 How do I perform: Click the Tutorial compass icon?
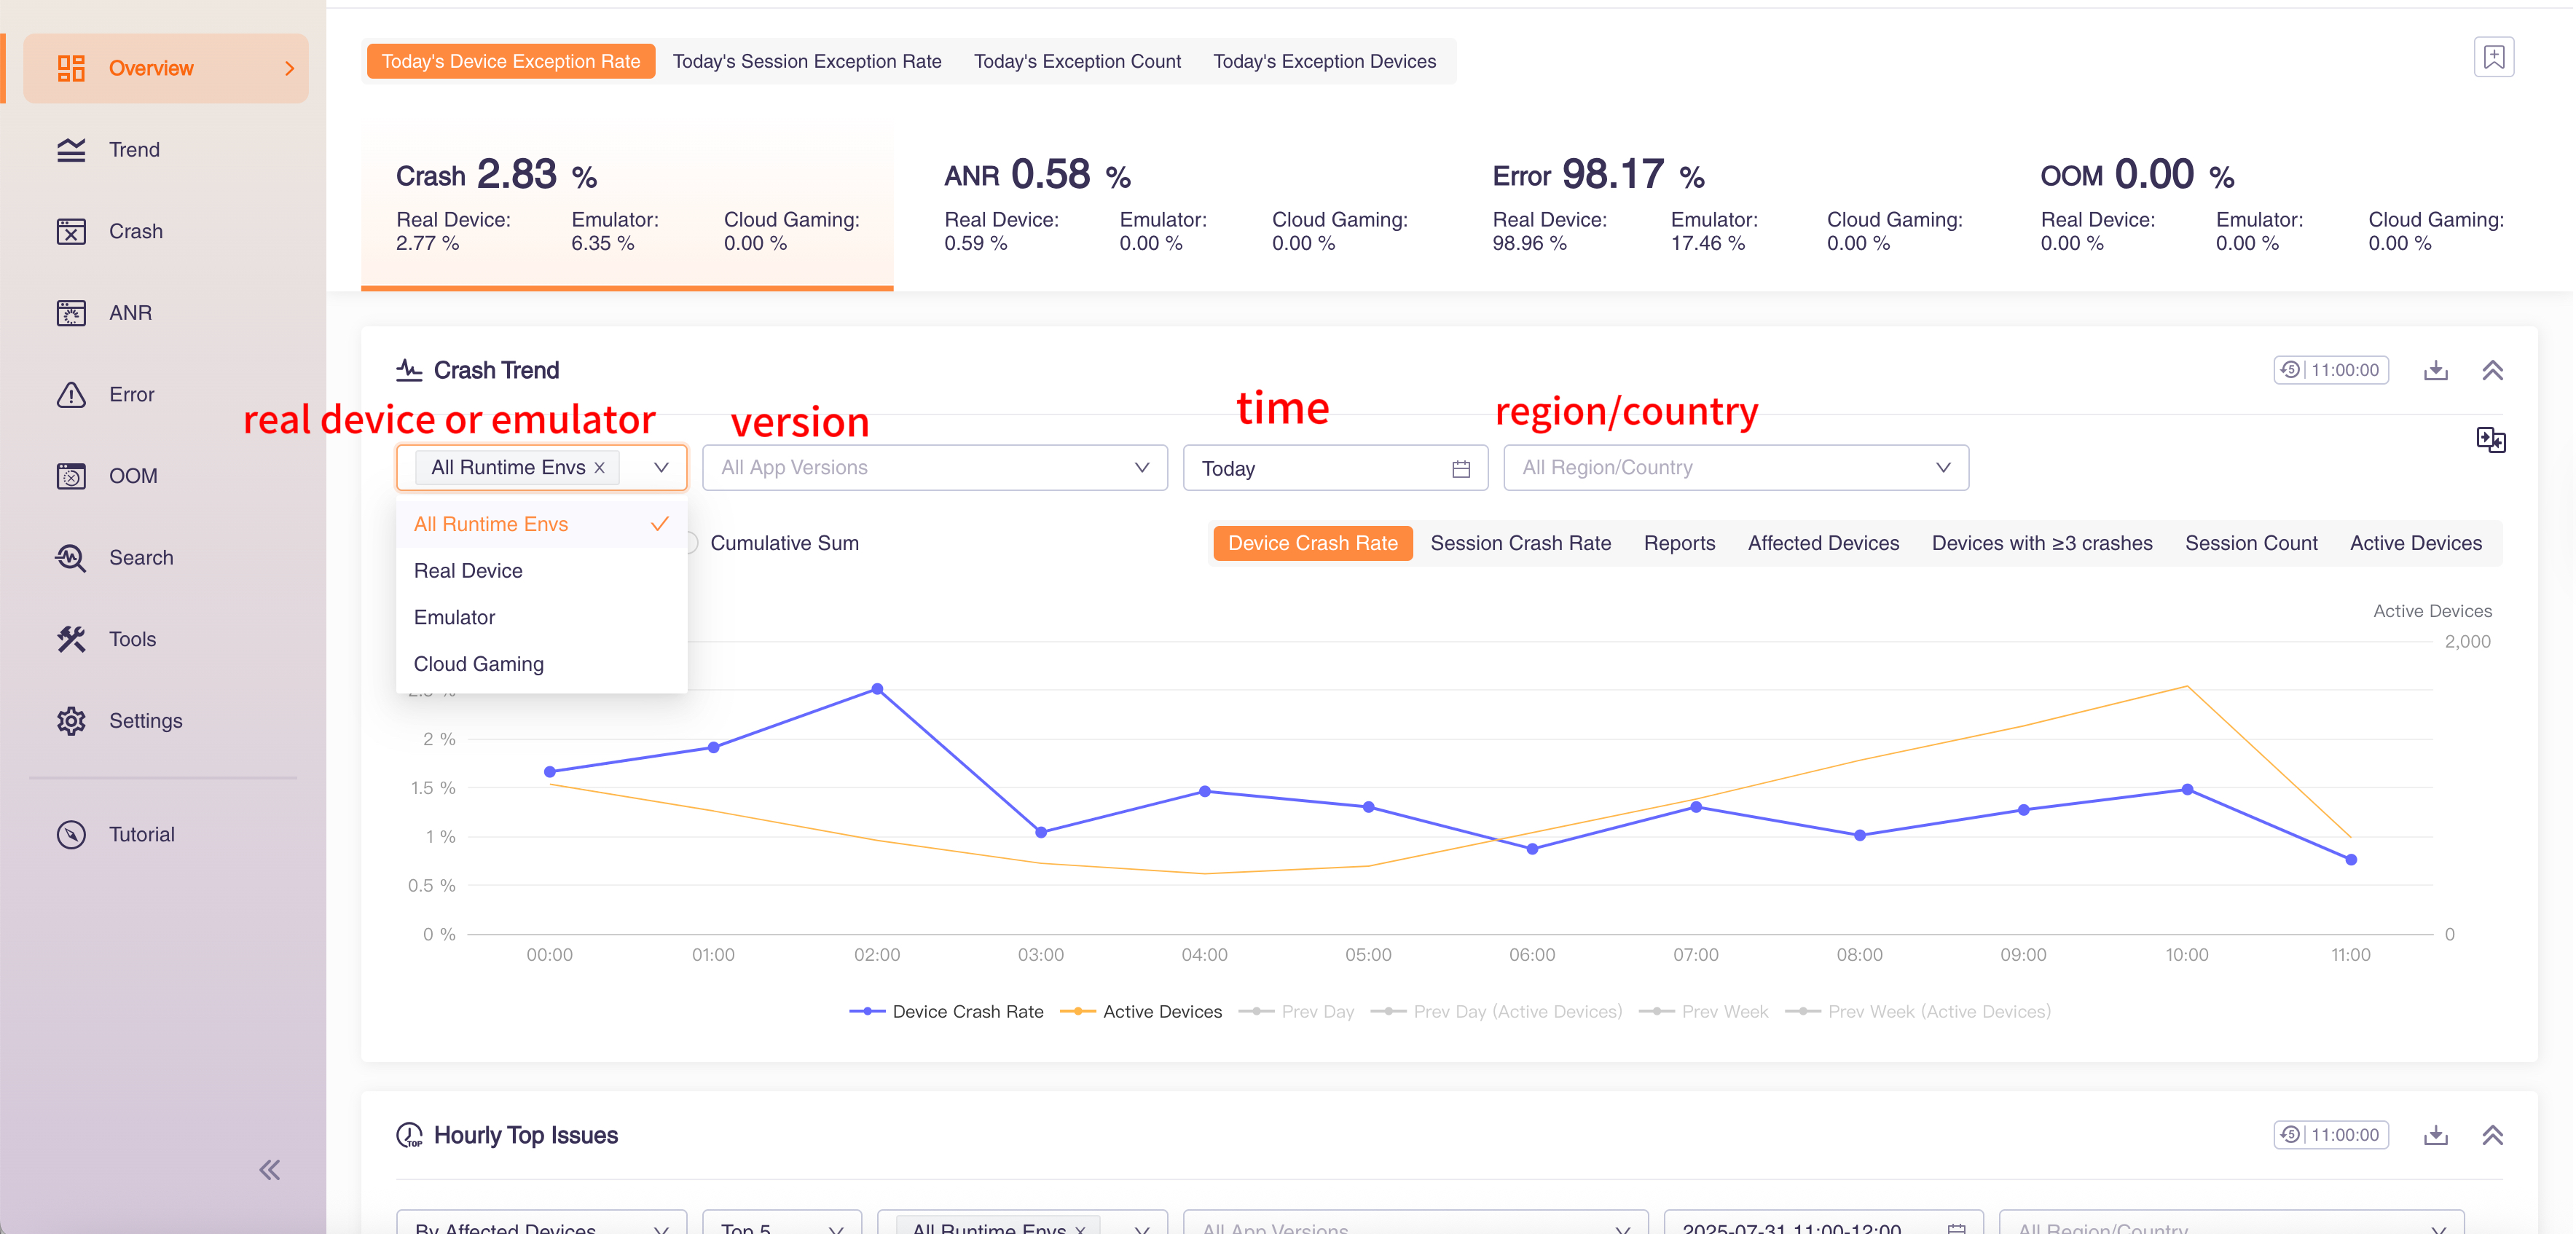tap(71, 835)
